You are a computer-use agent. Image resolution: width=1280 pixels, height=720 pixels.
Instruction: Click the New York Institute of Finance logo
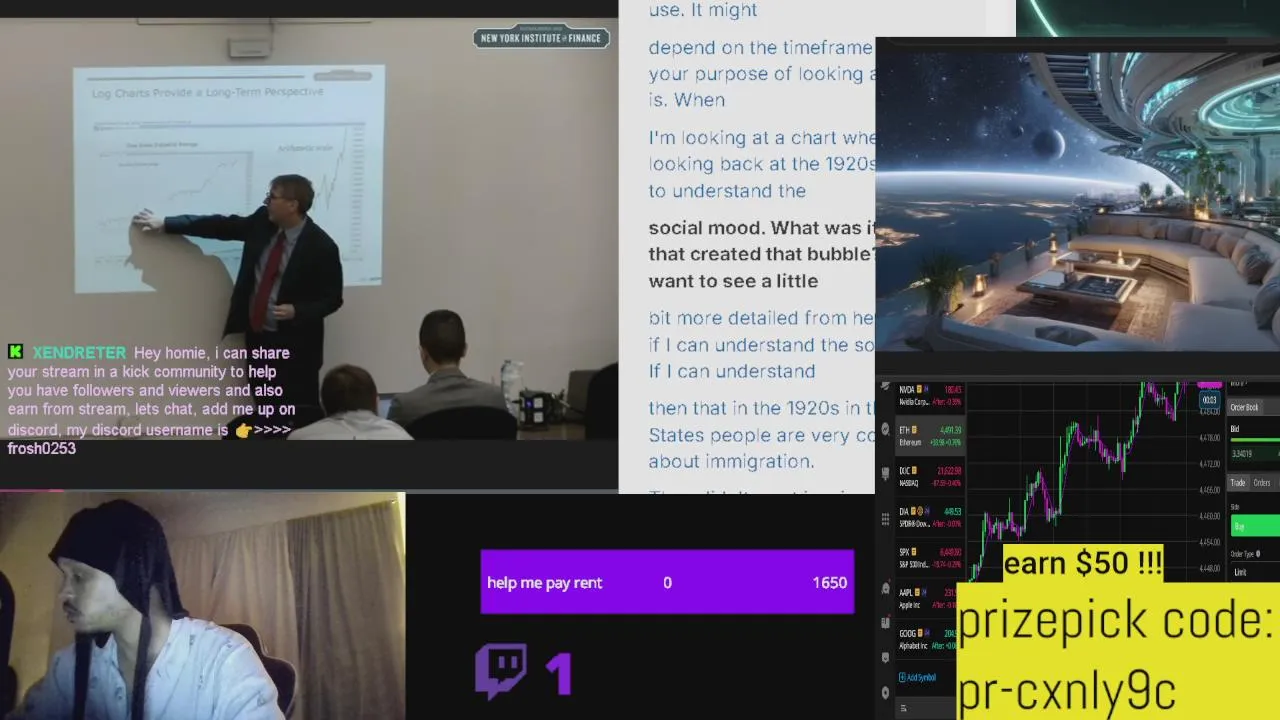(541, 38)
